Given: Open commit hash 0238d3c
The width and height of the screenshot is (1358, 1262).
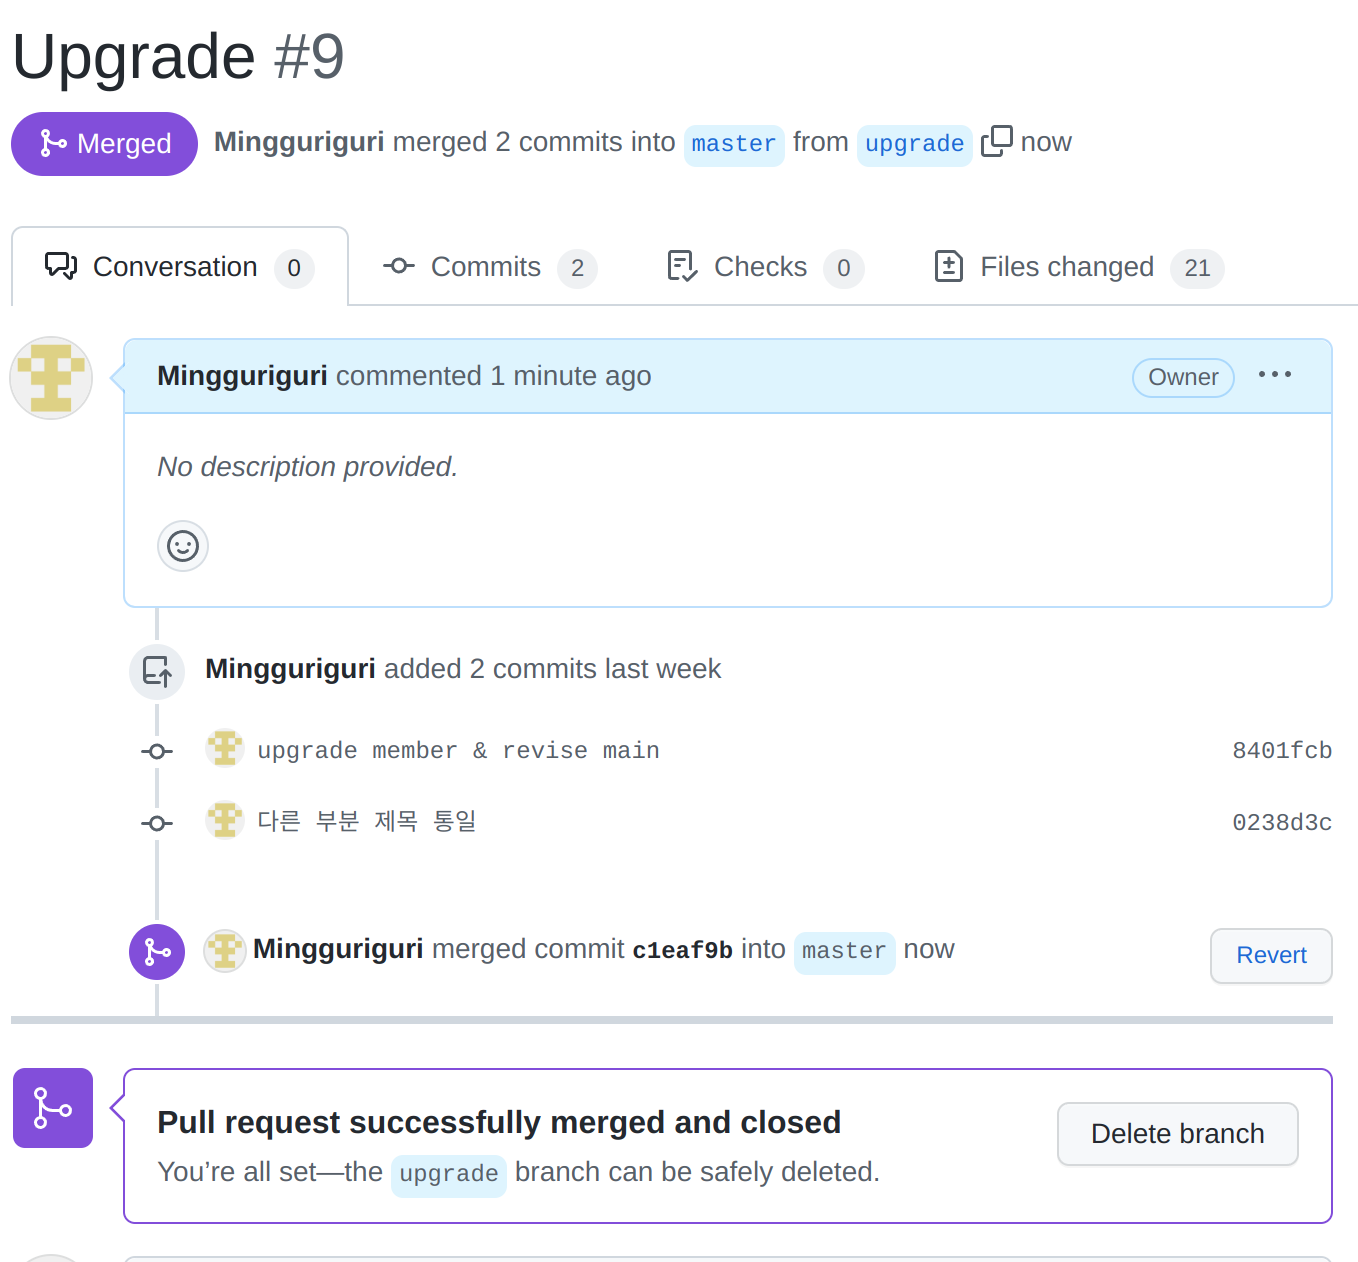Looking at the screenshot, I should 1282,822.
